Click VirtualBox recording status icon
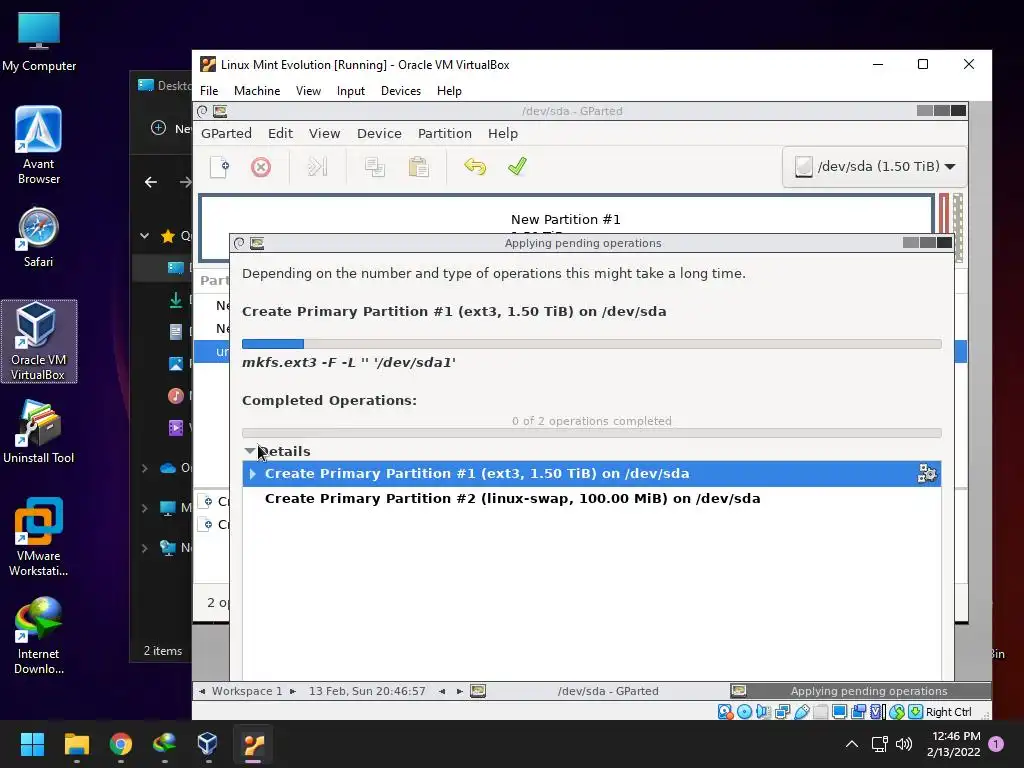The height and width of the screenshot is (768, 1024). click(859, 712)
